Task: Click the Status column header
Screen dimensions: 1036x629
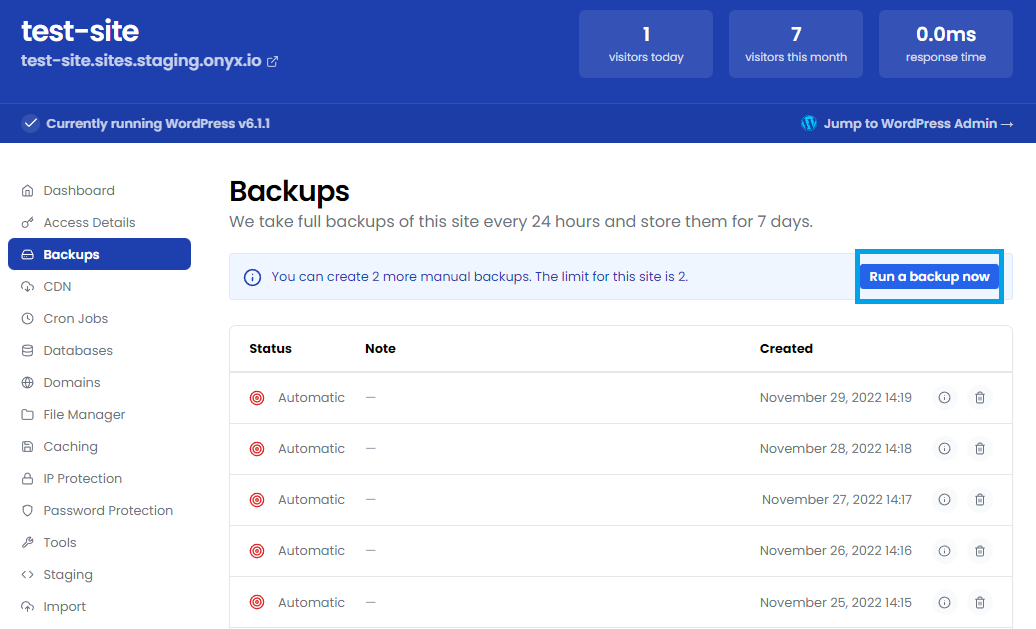Action: point(270,349)
